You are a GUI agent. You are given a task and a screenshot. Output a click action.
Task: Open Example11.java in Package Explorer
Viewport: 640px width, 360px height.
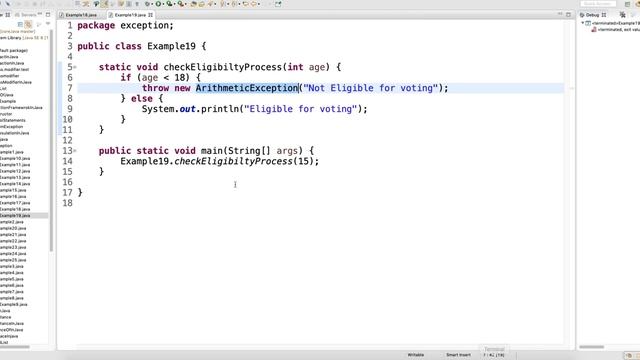[x=15, y=165]
